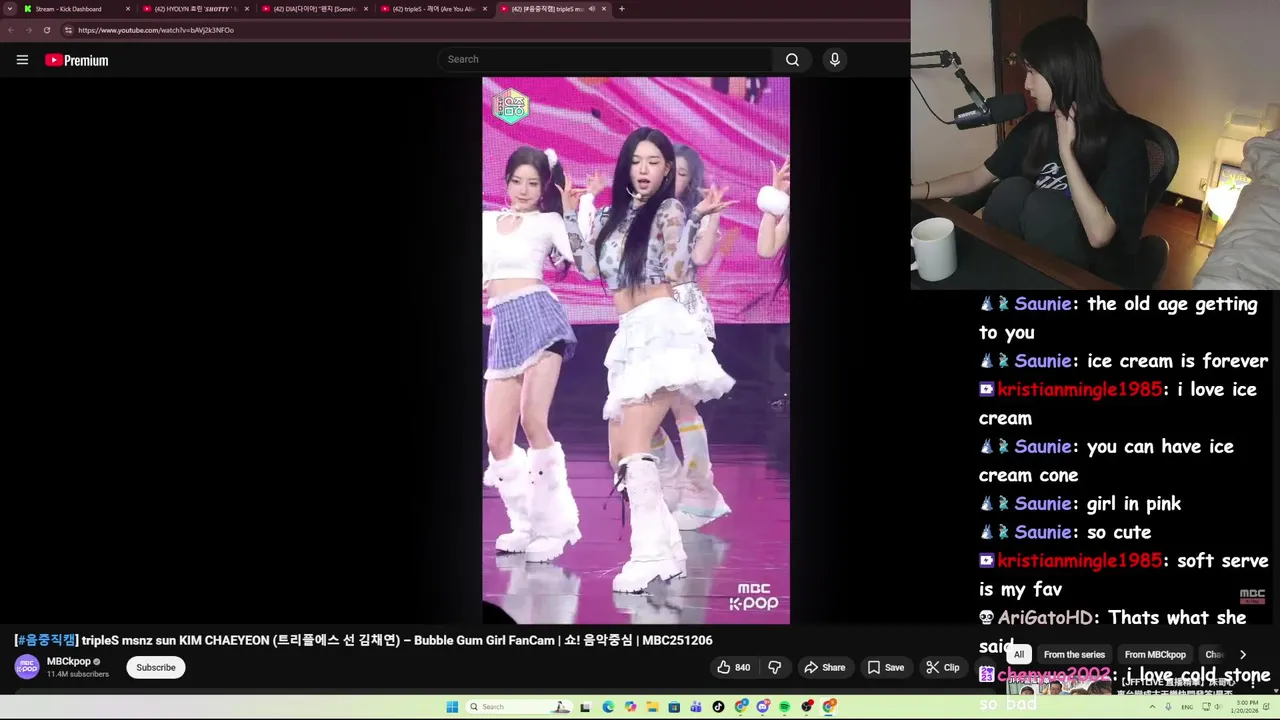Click the address bar URL
Screen dimensions: 1280x720
(x=156, y=30)
